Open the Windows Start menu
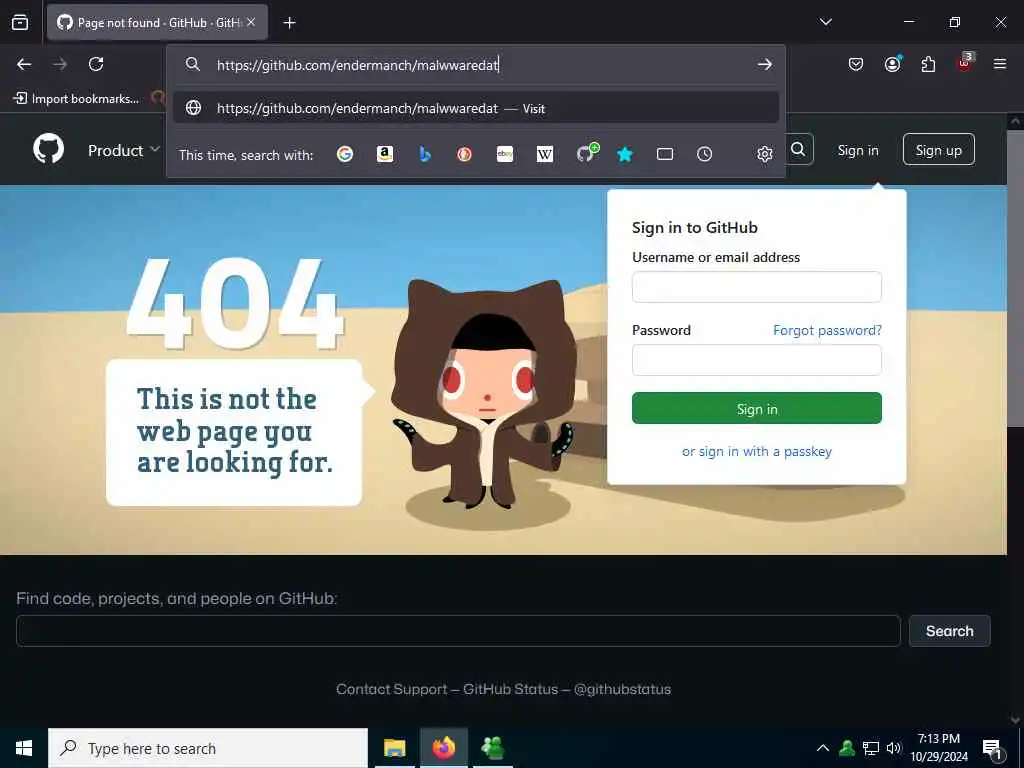This screenshot has width=1024, height=768. click(x=24, y=748)
